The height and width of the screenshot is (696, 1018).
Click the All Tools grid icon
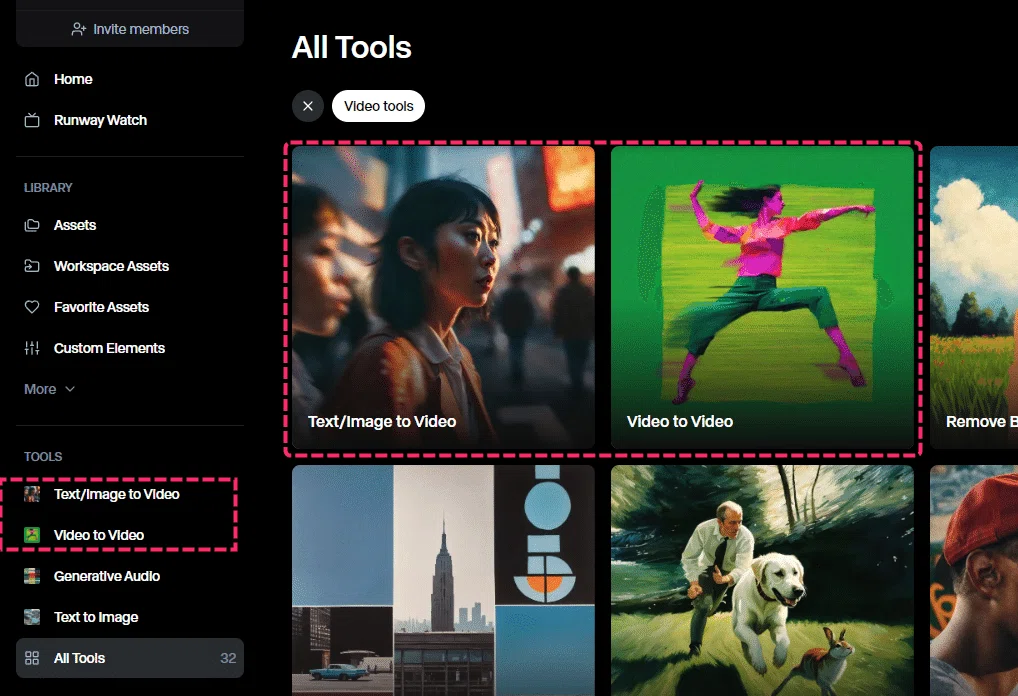pyautogui.click(x=32, y=658)
